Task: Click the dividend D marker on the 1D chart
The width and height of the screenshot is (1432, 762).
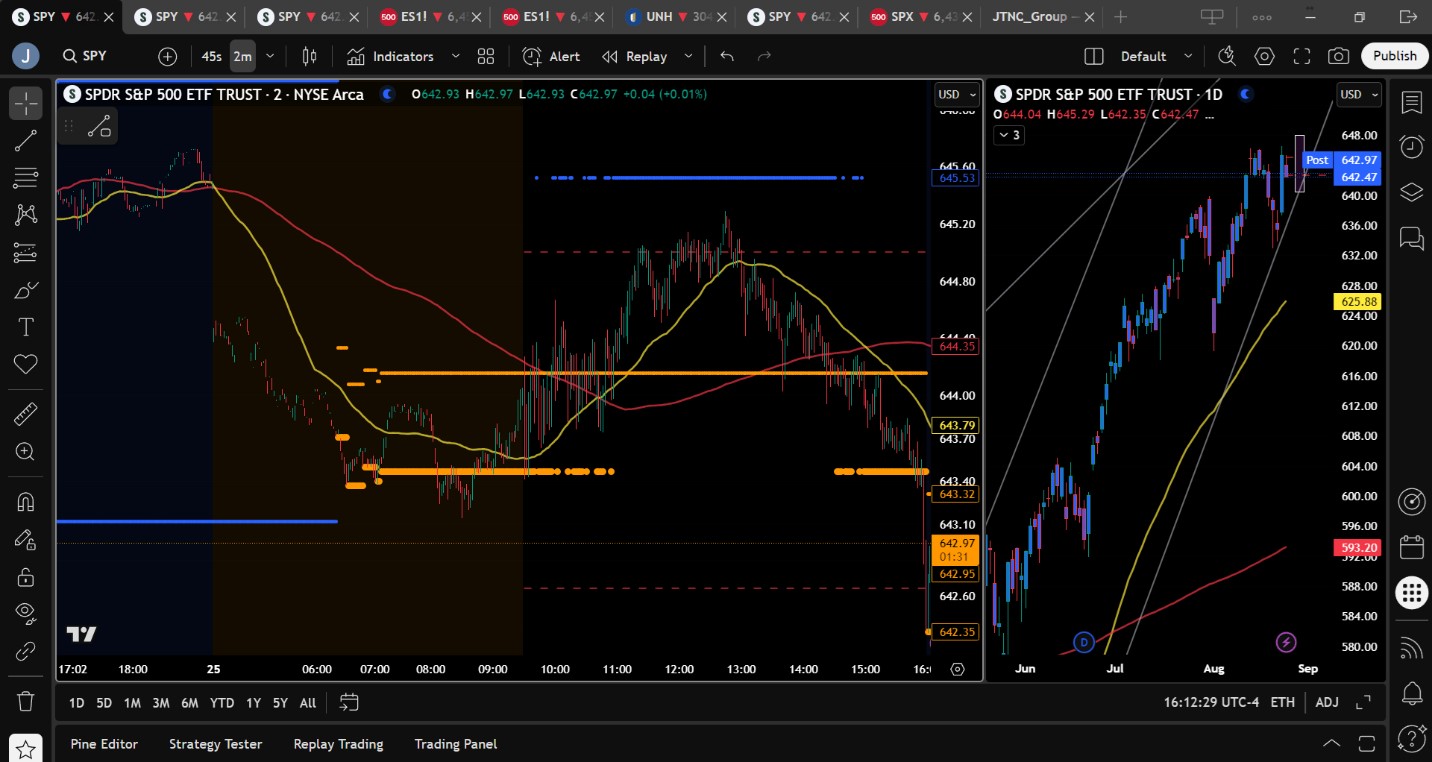Action: [1084, 642]
